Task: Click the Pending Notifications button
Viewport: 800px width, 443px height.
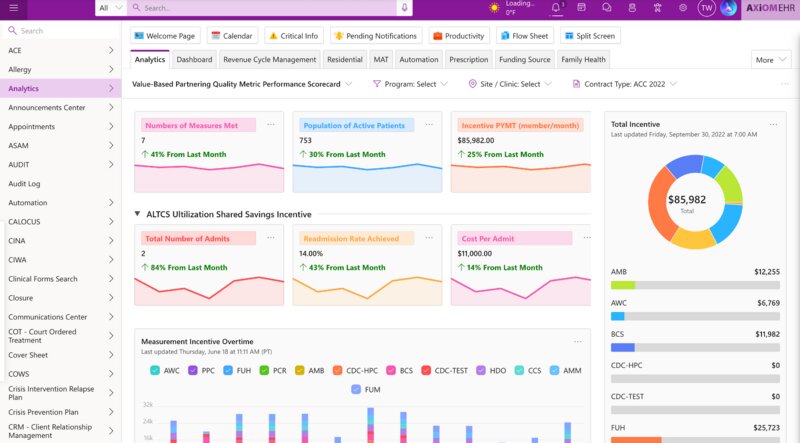Action: tap(376, 36)
